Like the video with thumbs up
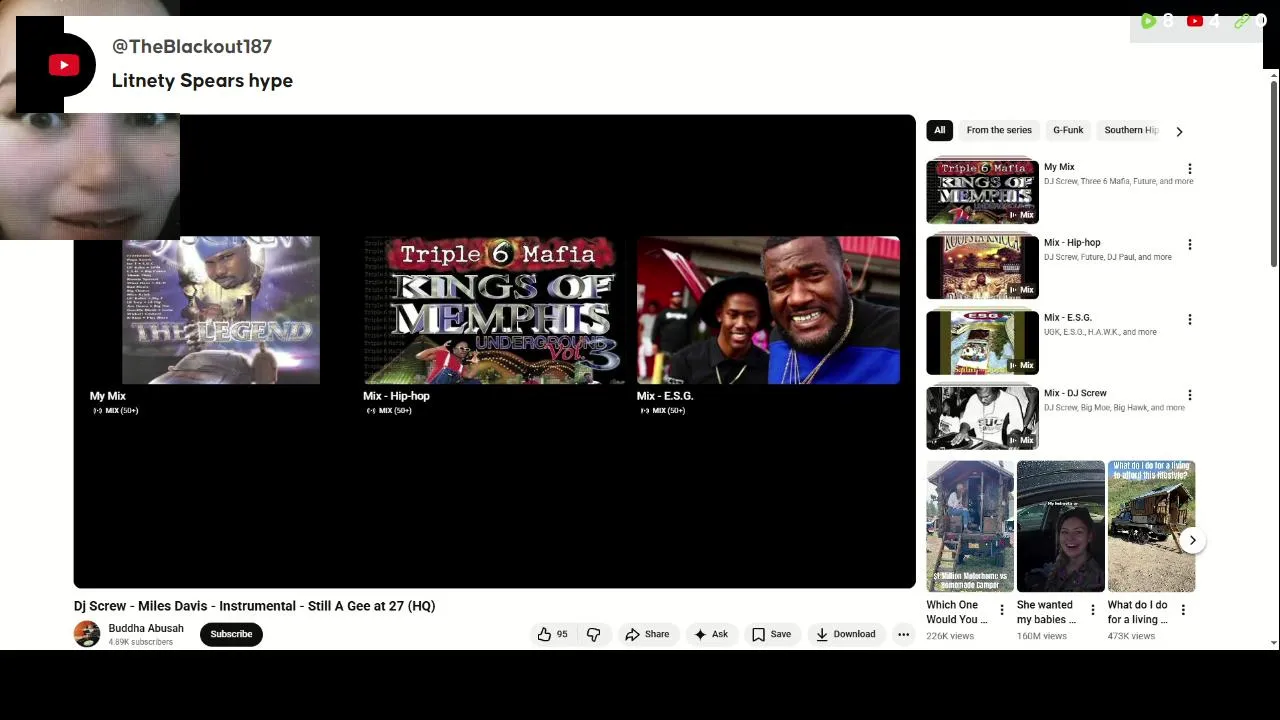Screen dimensions: 1280x720 [544, 634]
